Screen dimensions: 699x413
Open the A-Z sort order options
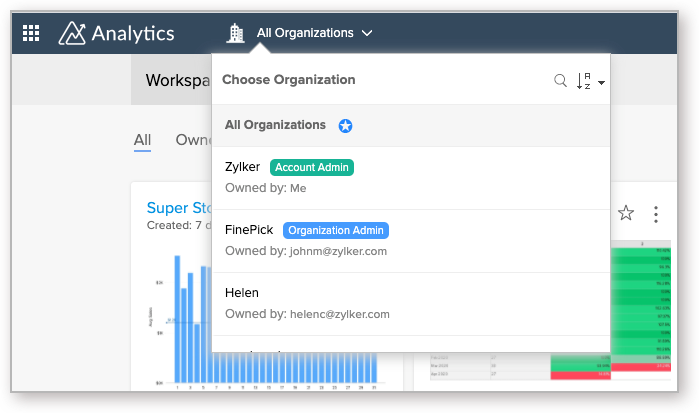[x=590, y=81]
